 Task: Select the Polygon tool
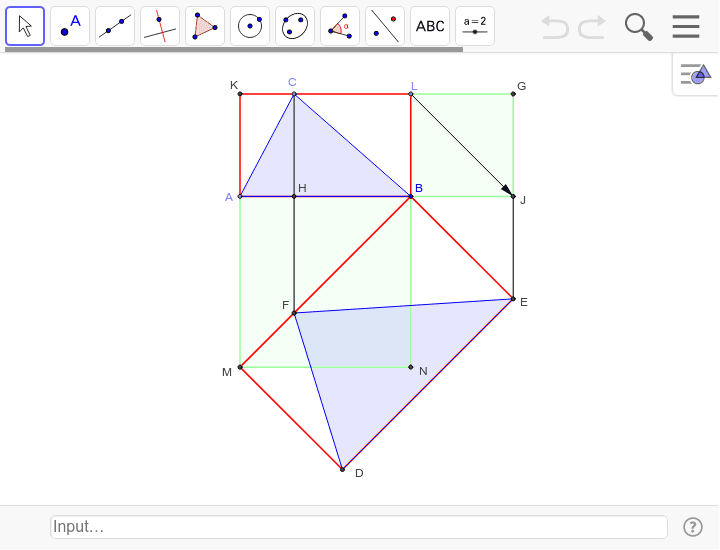coord(205,26)
